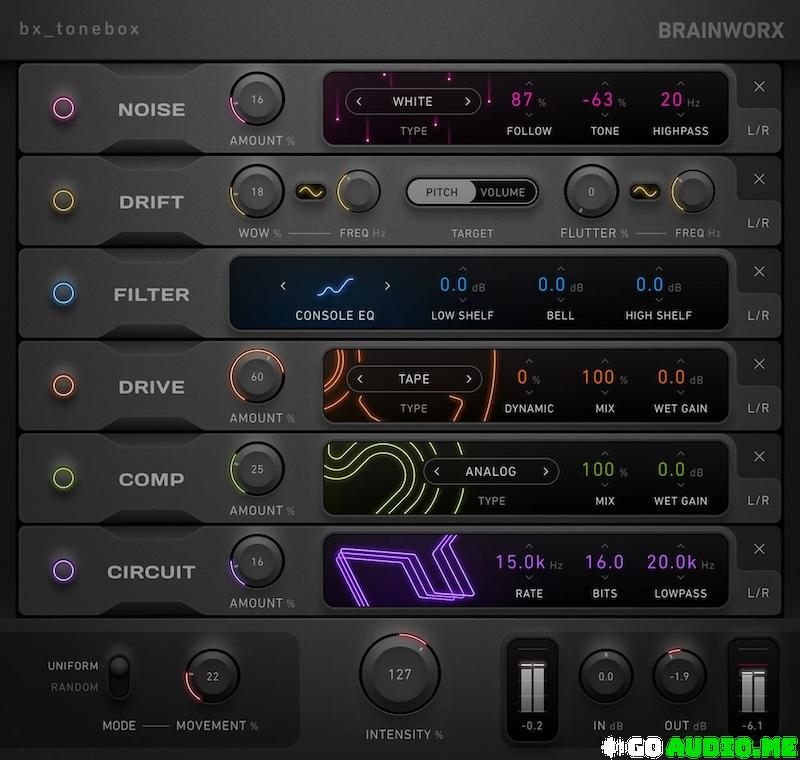This screenshot has width=800, height=760.
Task: Disable the Filter module power button
Action: tap(63, 294)
